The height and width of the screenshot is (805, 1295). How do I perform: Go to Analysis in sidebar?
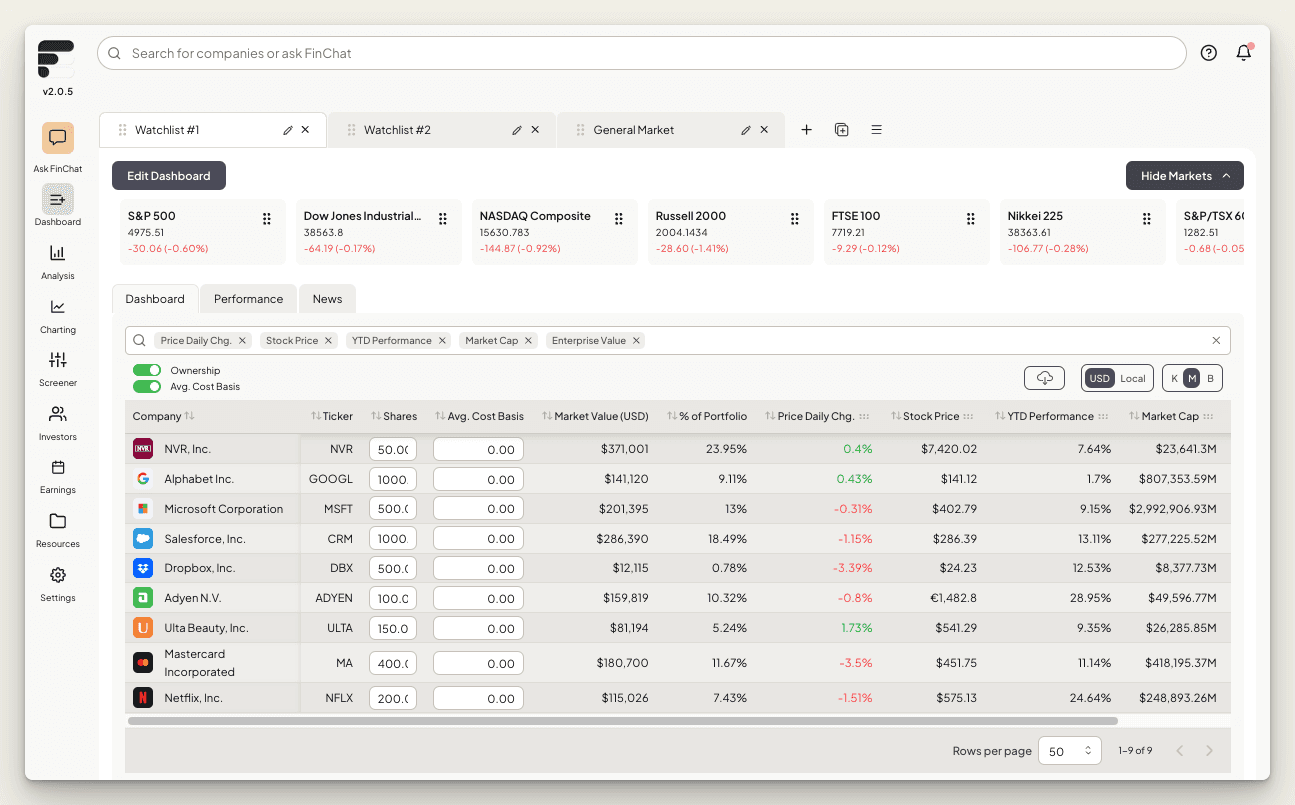tap(57, 253)
